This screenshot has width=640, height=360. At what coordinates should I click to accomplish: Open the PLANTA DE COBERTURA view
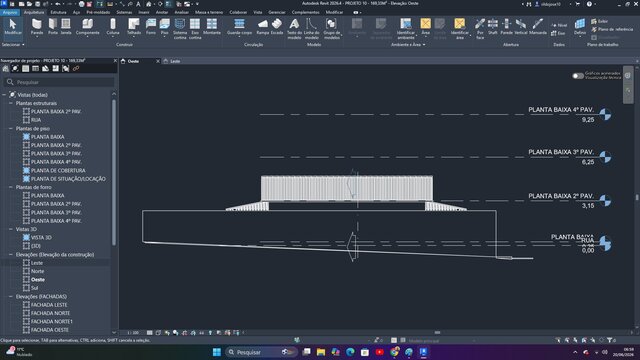tap(58, 171)
